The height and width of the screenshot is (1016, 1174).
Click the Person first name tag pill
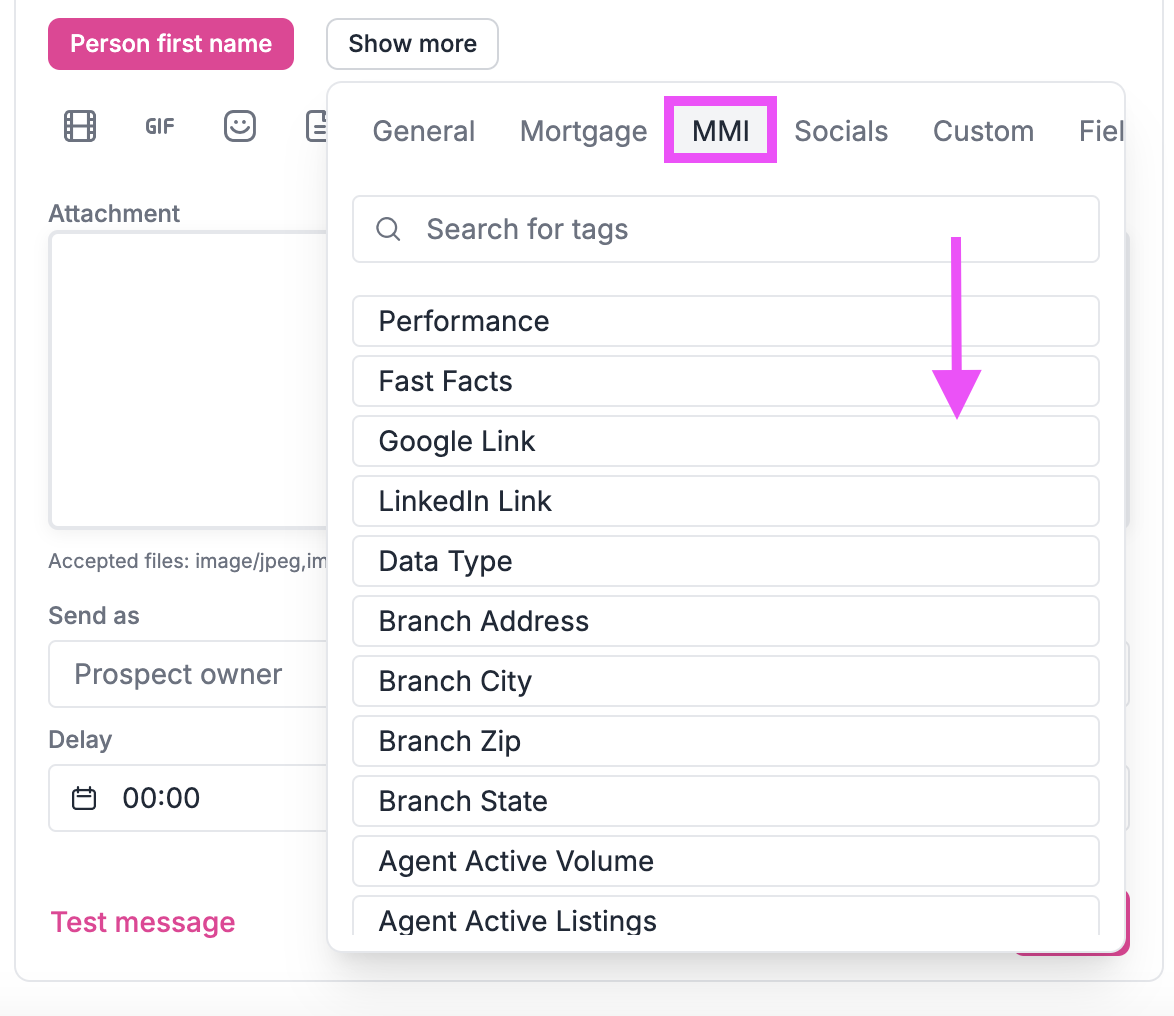click(170, 43)
